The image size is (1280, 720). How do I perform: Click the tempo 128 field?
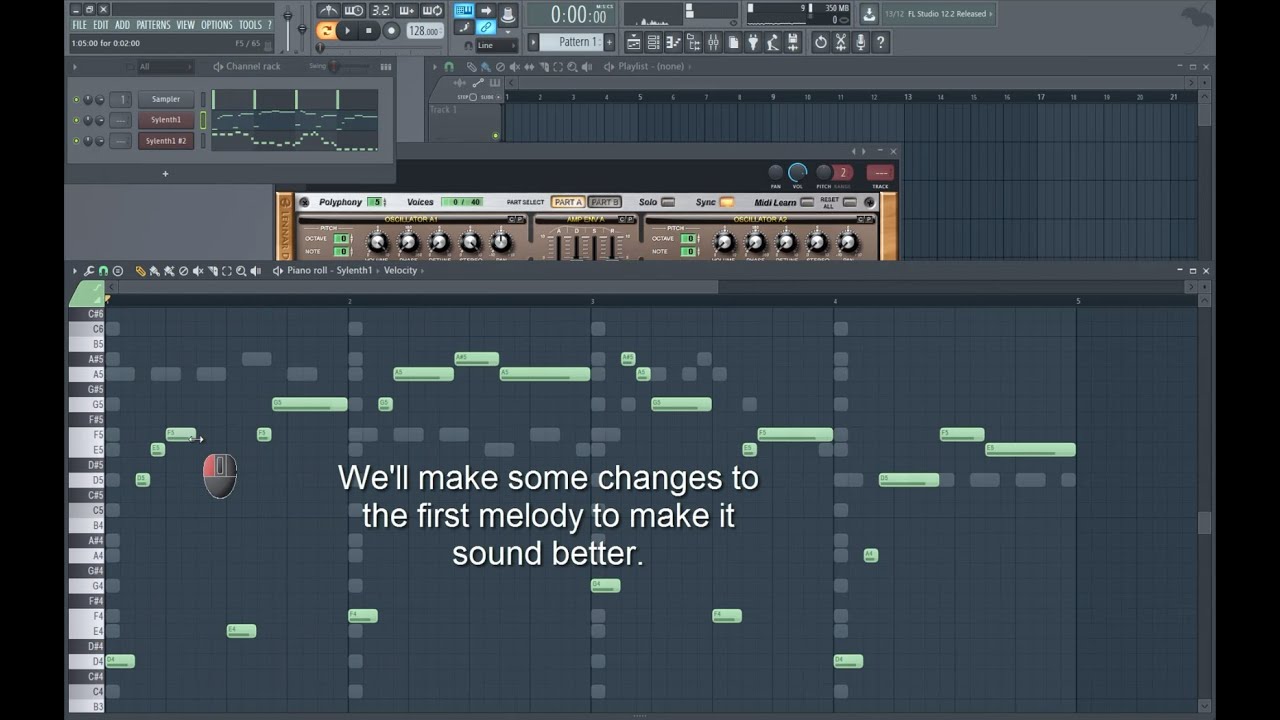pos(424,31)
